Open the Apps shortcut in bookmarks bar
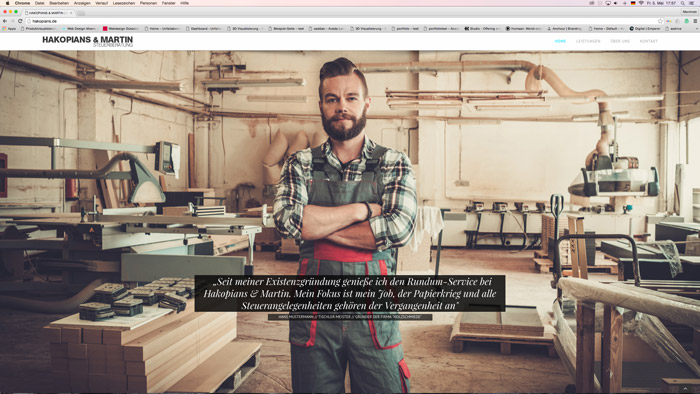Screen dimensions: 700x394 click(x=9, y=29)
